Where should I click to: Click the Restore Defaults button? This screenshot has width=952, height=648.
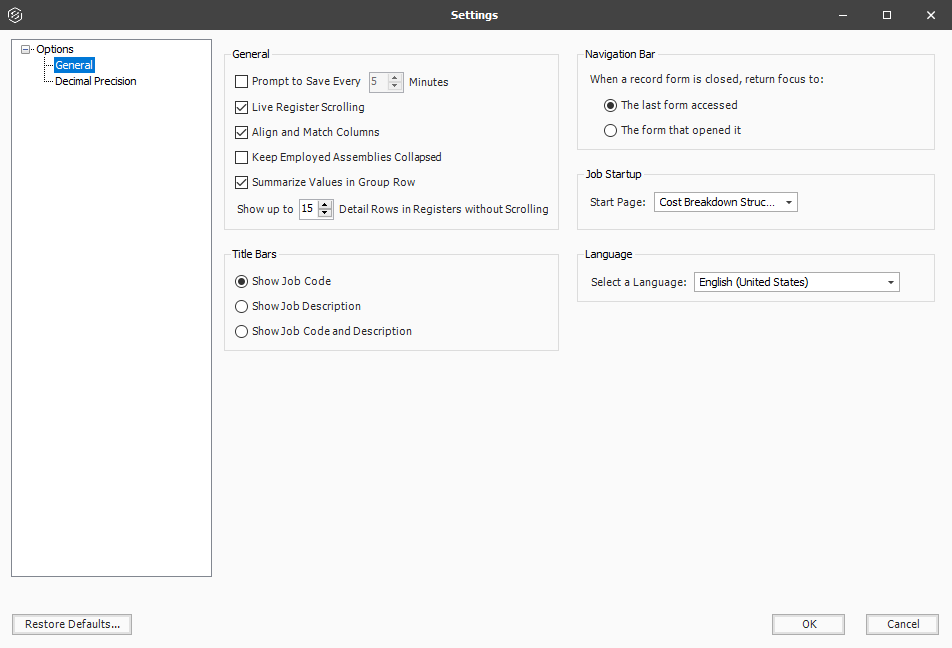pos(72,624)
